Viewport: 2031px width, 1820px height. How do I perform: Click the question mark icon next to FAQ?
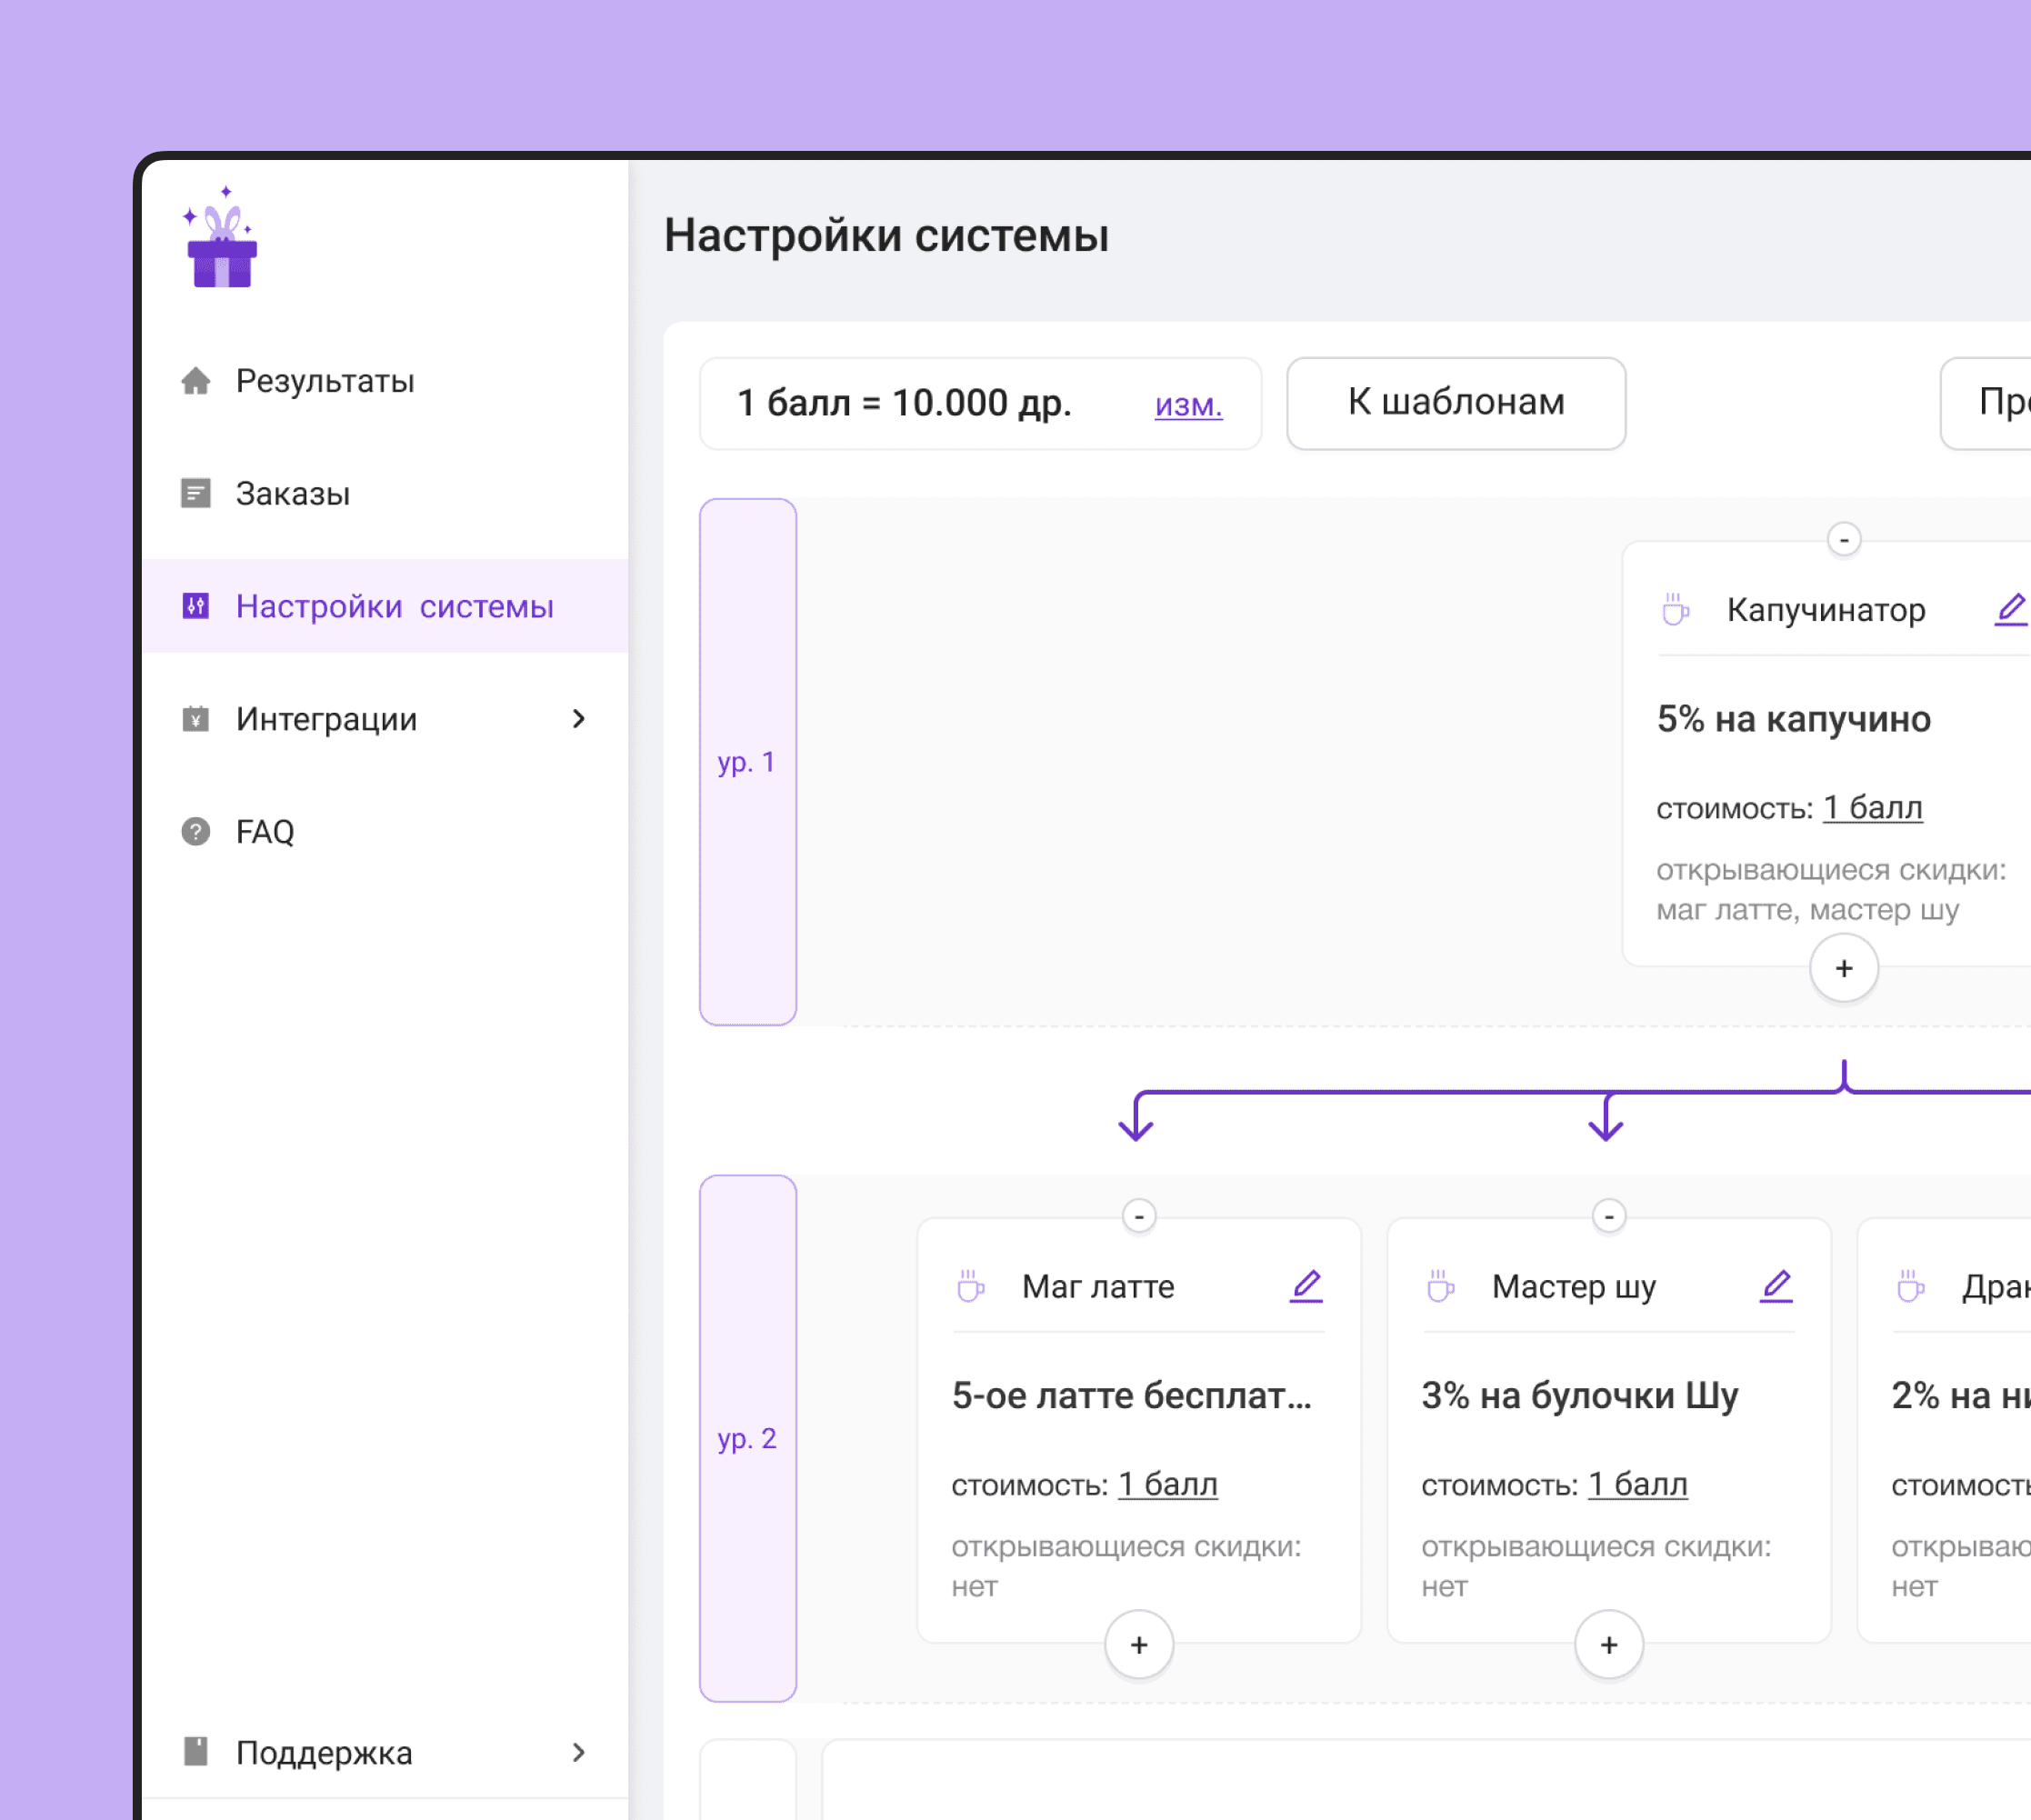point(196,831)
